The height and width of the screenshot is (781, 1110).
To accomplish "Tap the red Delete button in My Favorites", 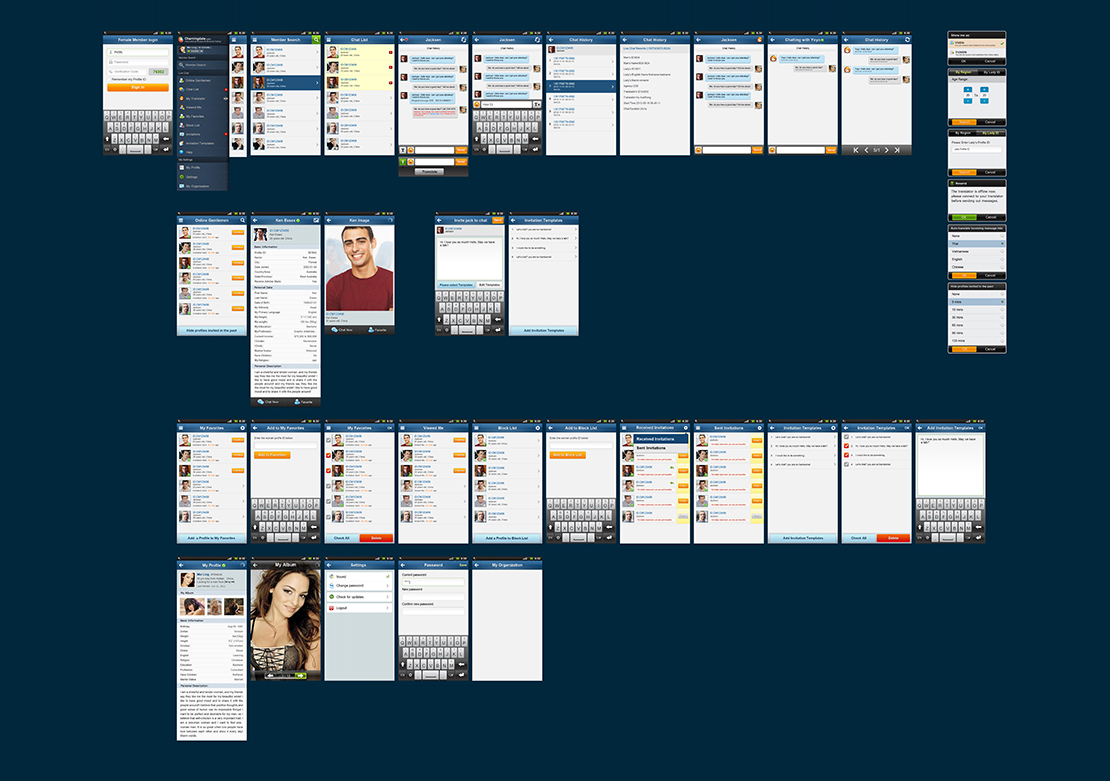I will [x=376, y=538].
